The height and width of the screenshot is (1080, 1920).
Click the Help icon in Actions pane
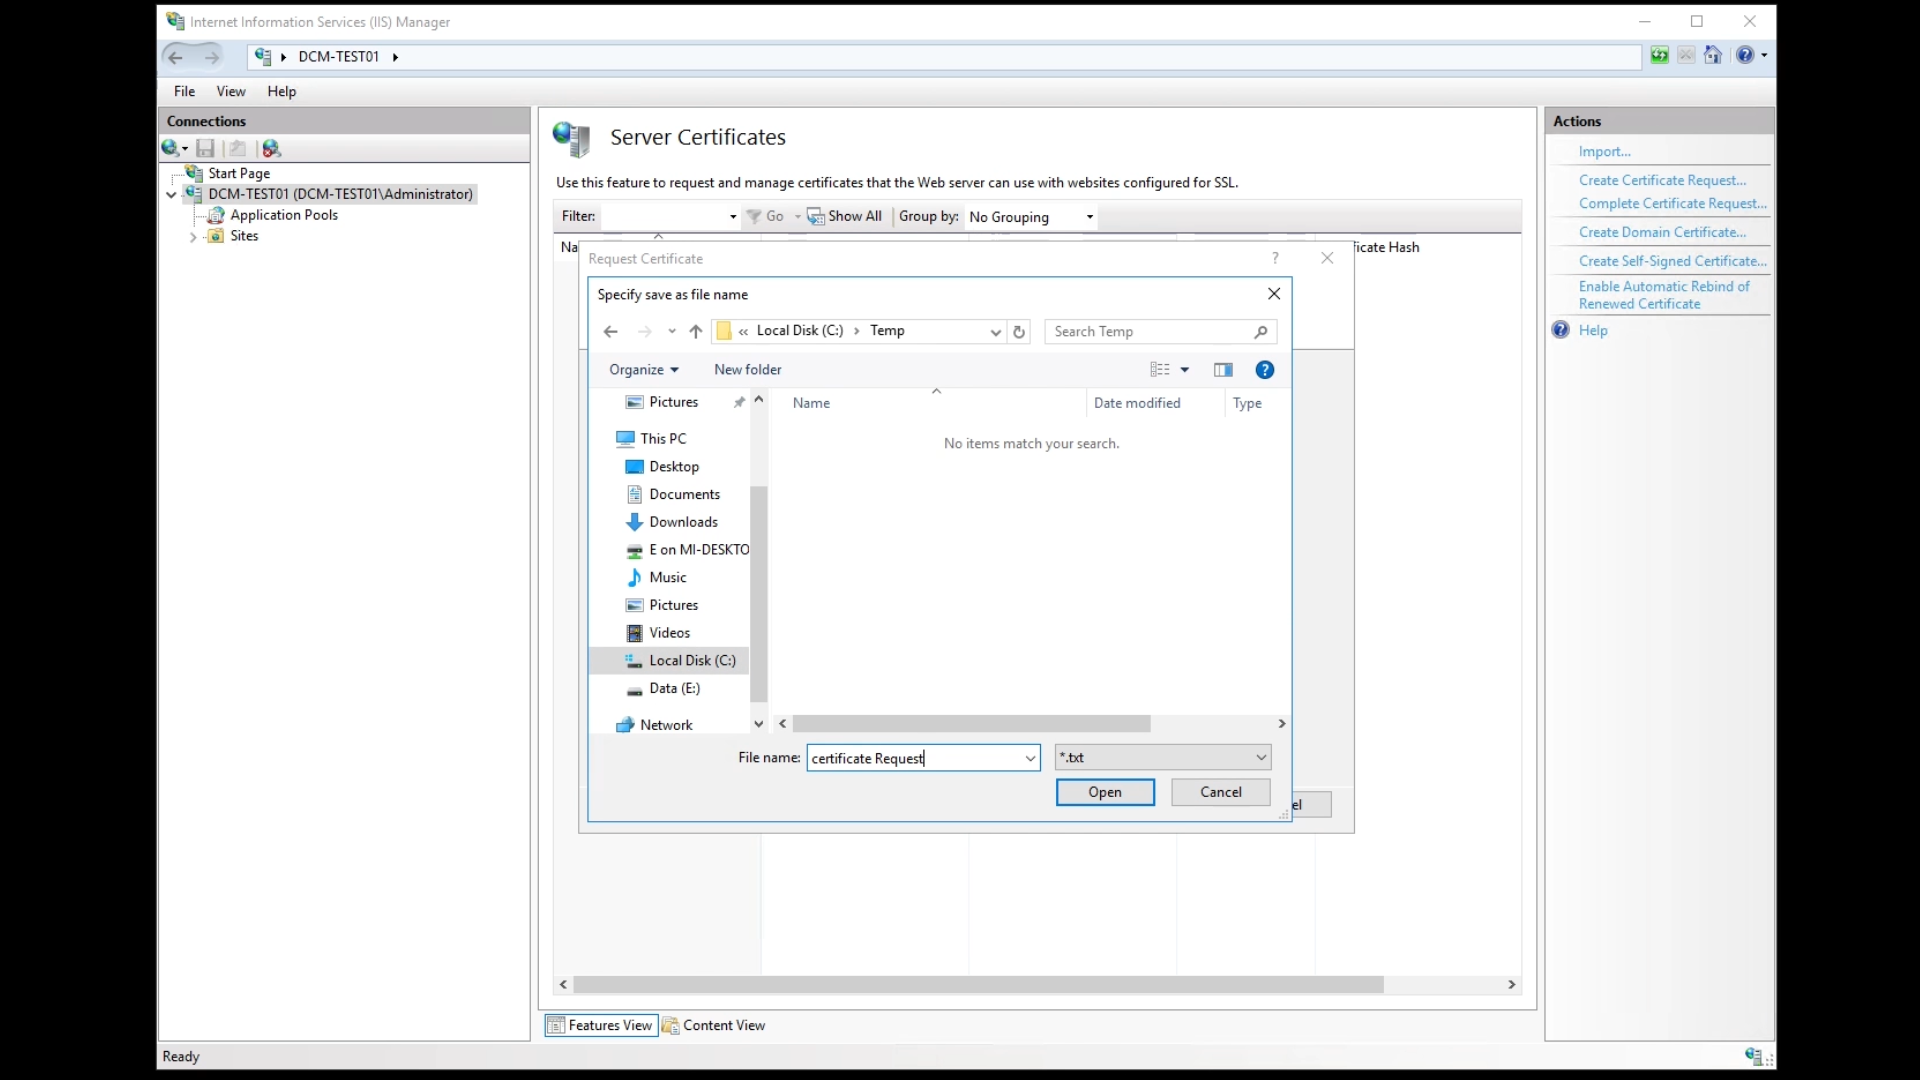click(x=1561, y=330)
